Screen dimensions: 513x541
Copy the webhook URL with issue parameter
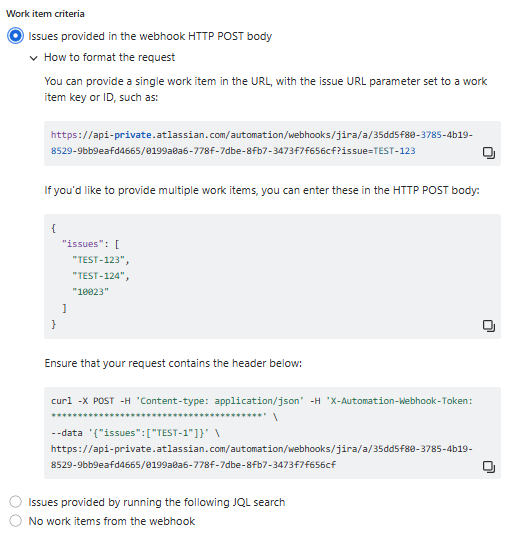click(489, 153)
